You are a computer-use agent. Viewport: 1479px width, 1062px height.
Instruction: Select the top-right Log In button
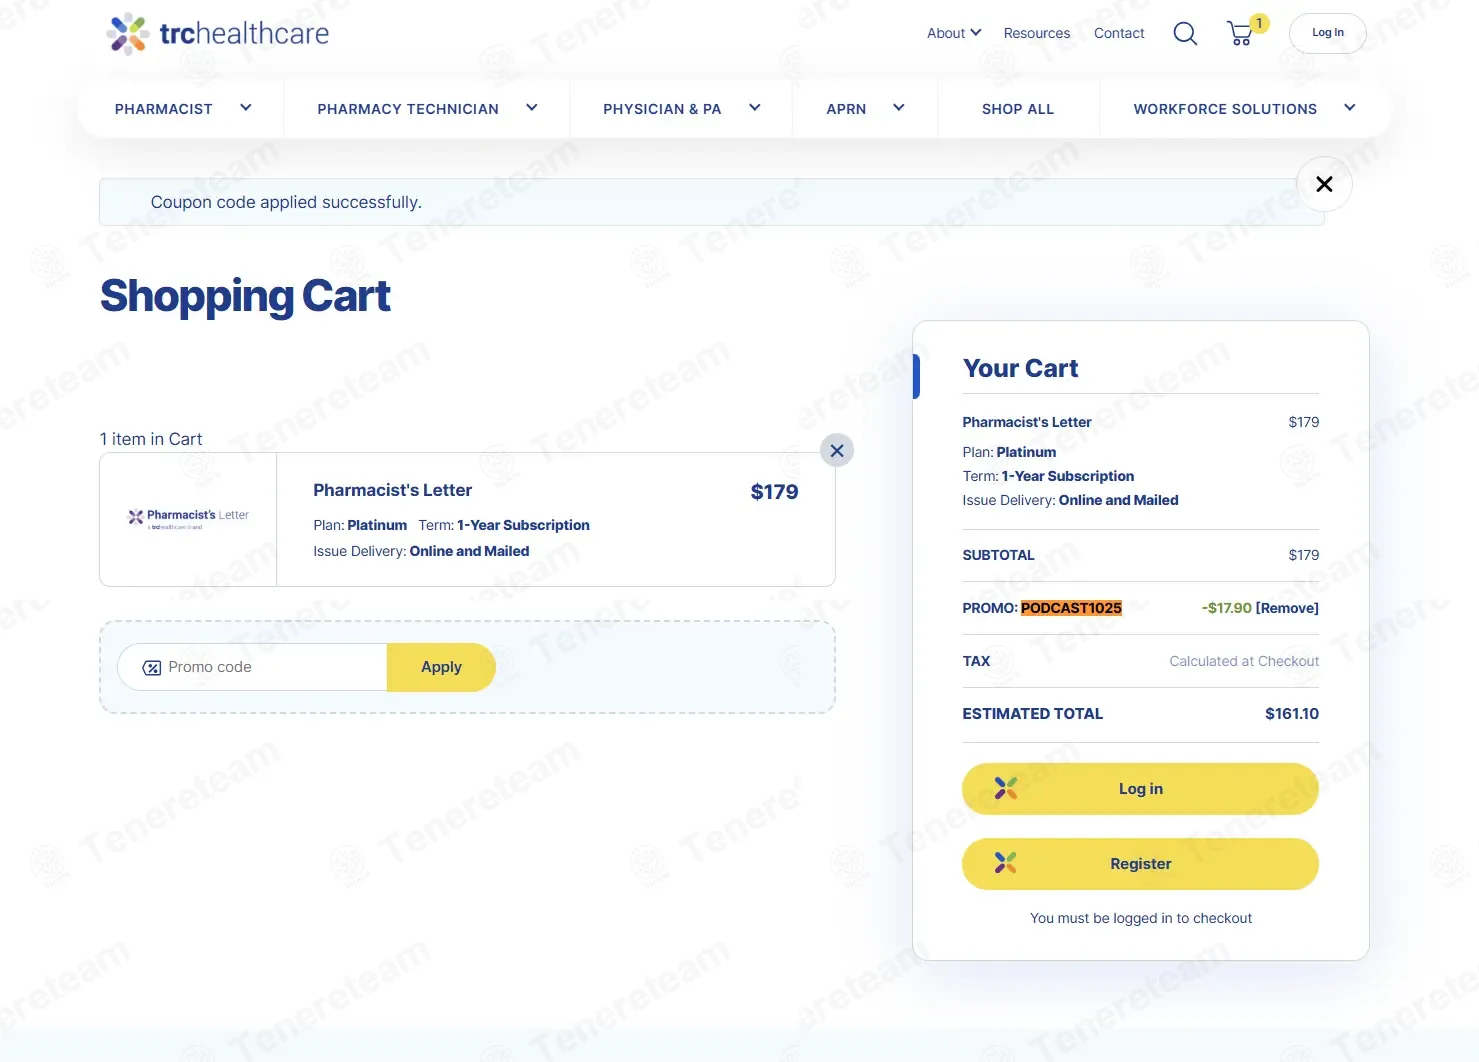point(1328,33)
